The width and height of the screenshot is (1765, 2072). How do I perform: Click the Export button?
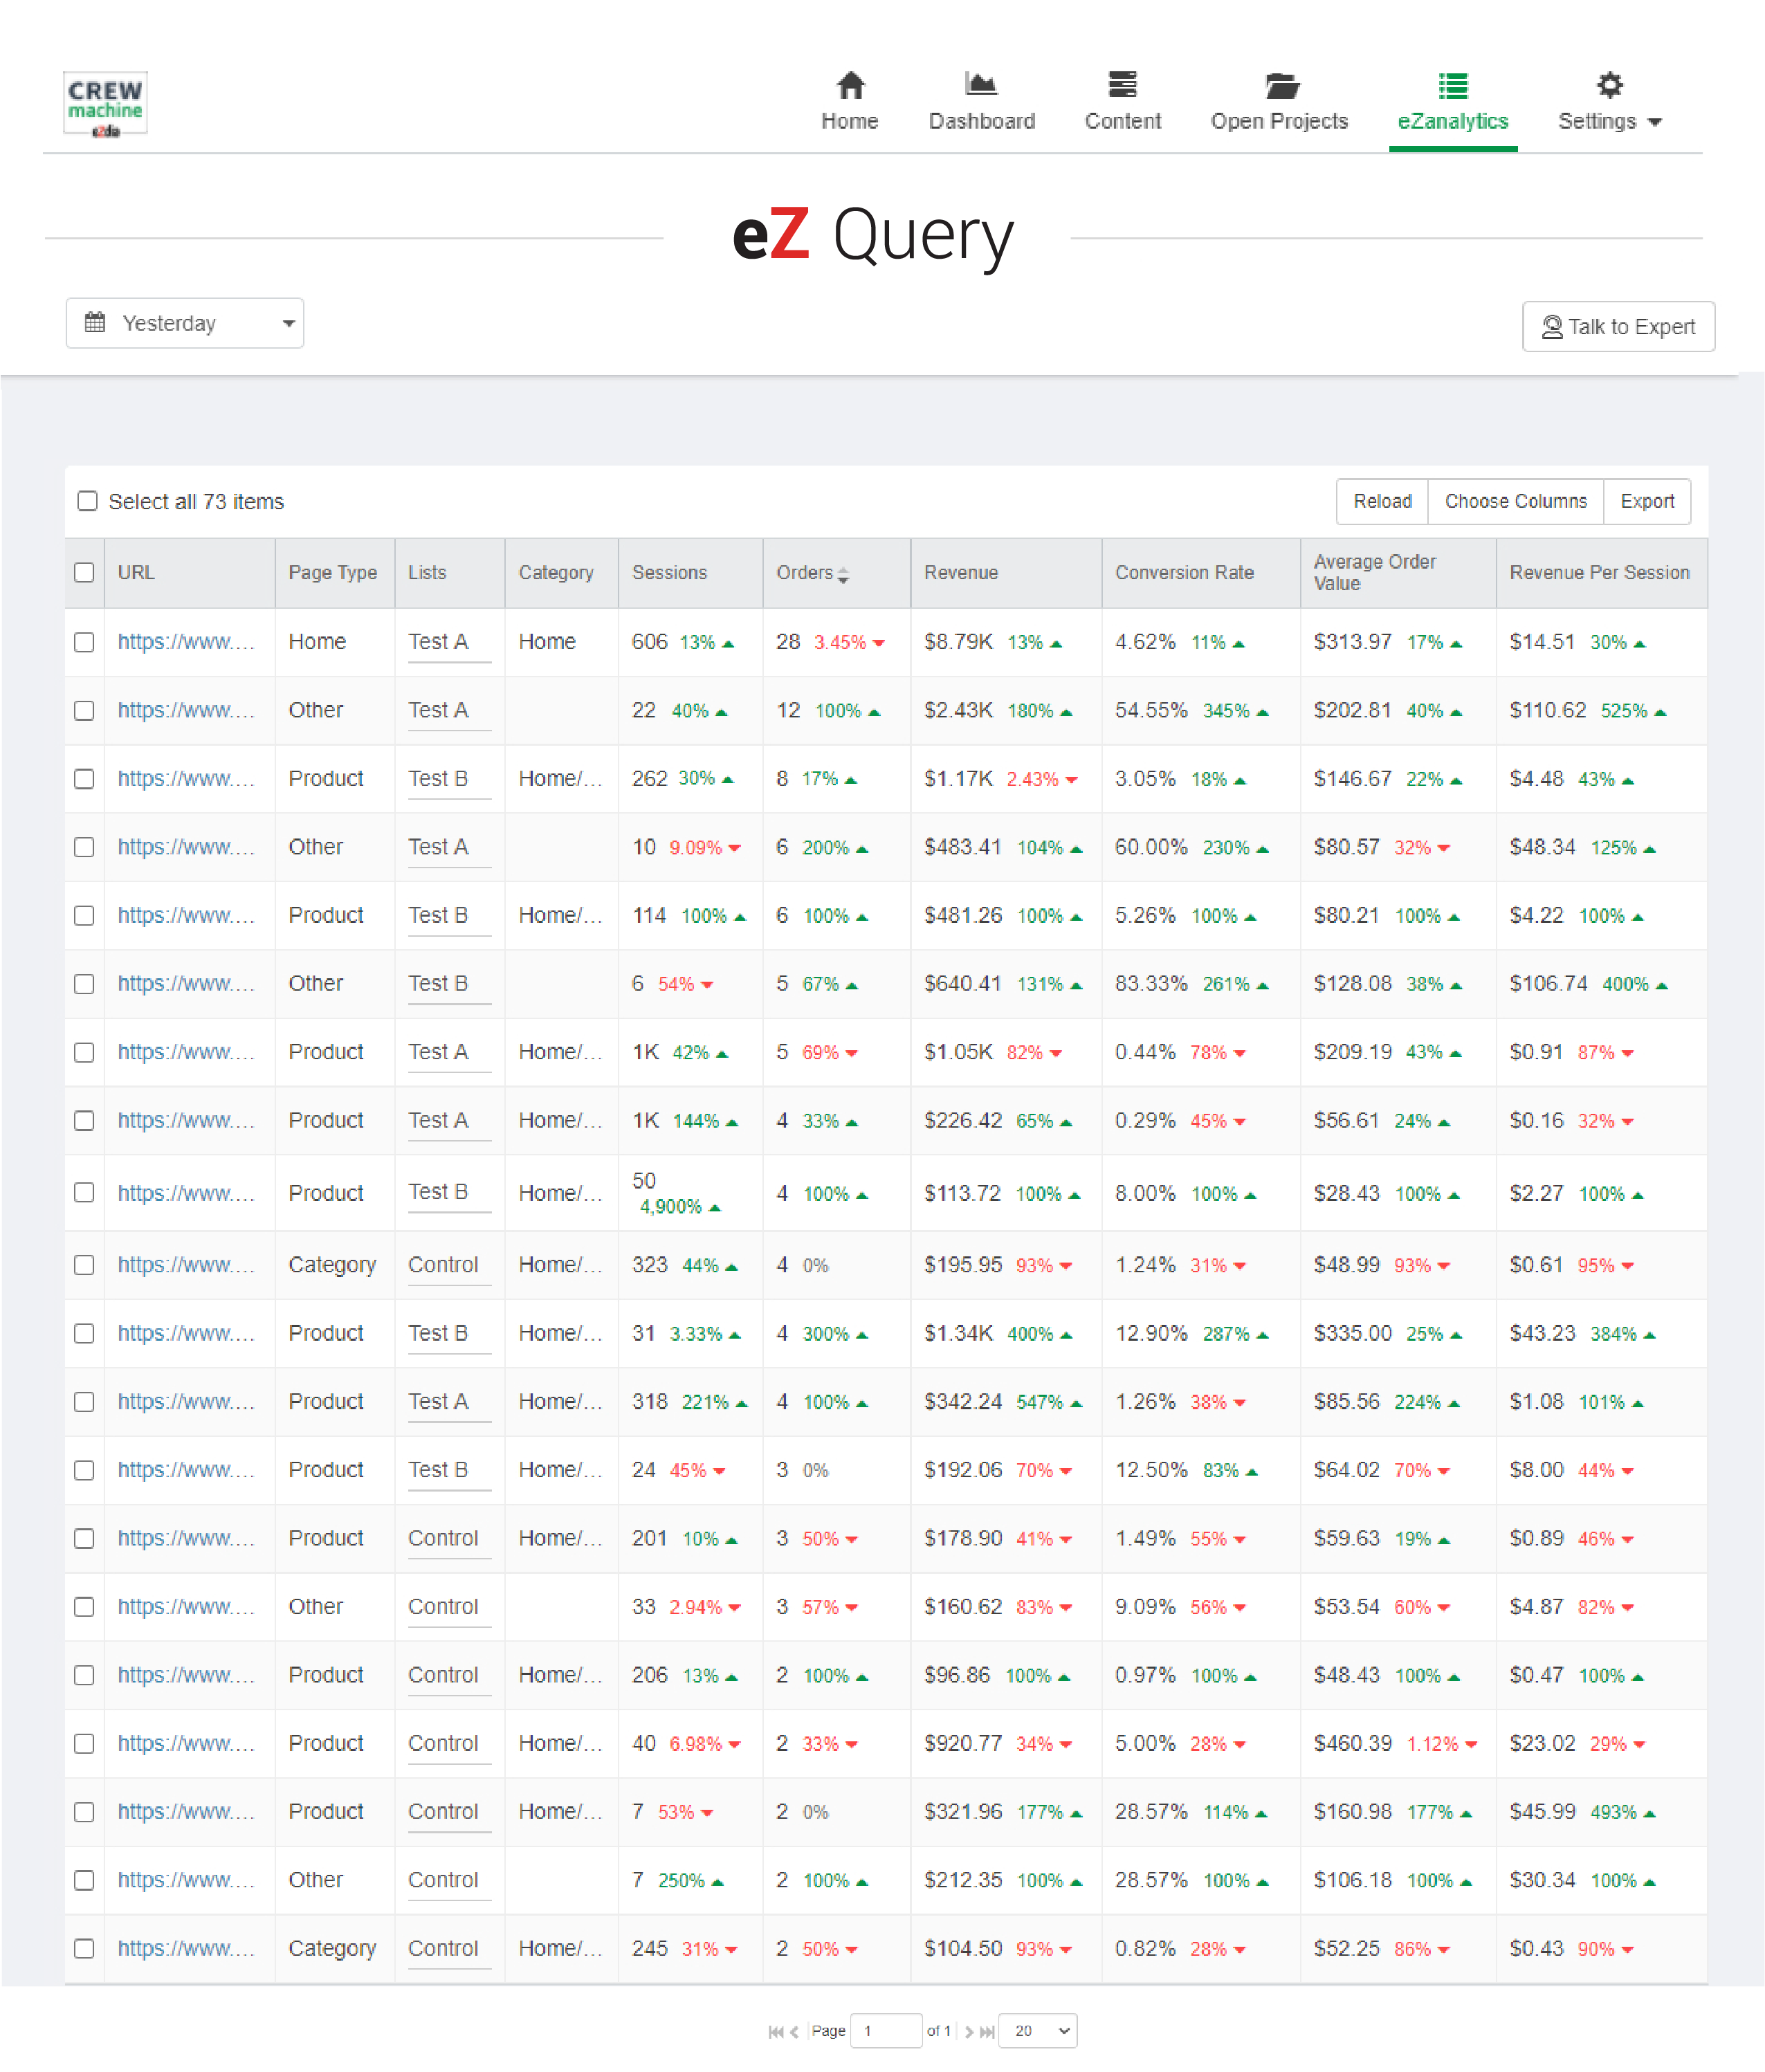(x=1647, y=500)
